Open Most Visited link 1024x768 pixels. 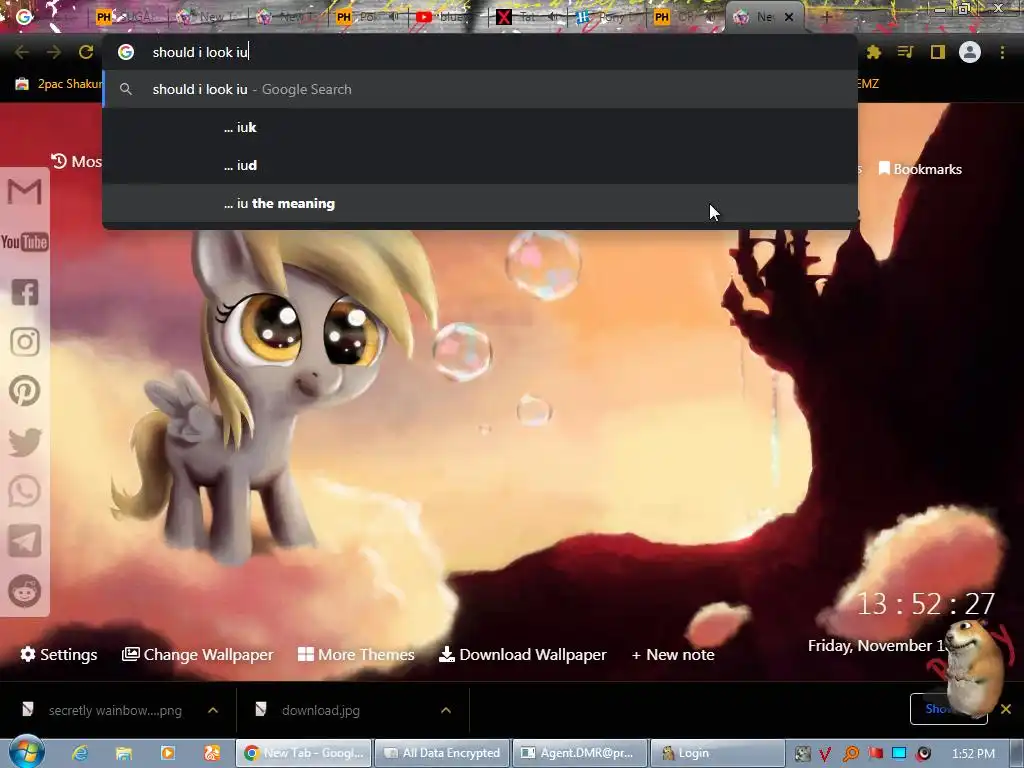tap(76, 161)
